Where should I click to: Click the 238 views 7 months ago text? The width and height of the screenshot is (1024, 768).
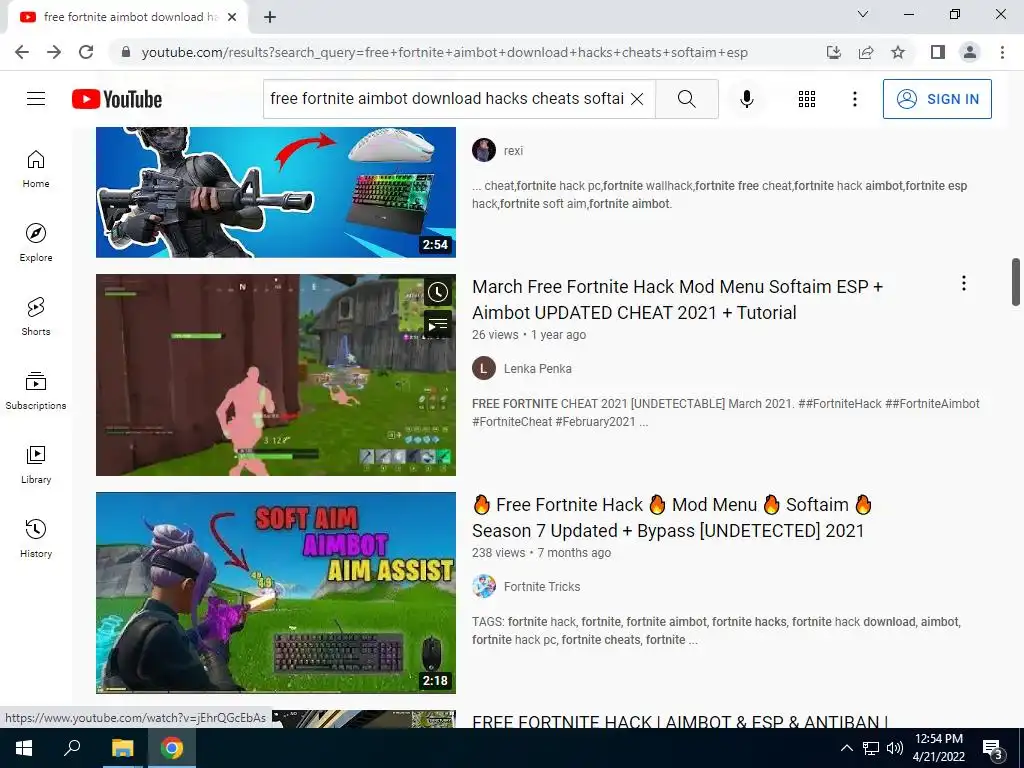(x=541, y=553)
